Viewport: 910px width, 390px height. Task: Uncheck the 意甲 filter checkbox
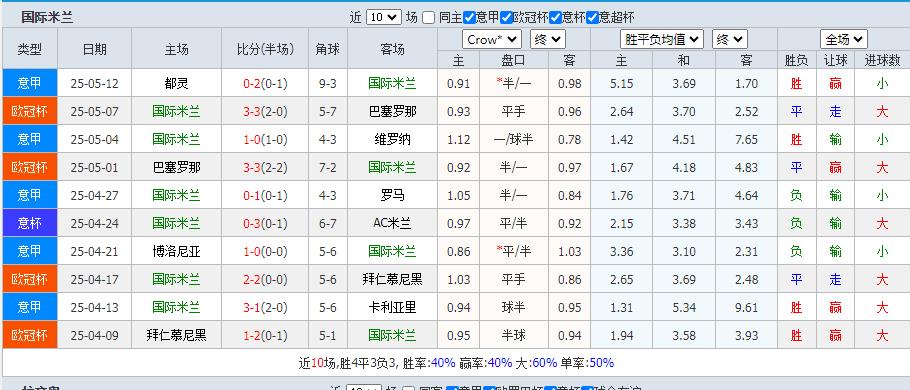[x=470, y=17]
